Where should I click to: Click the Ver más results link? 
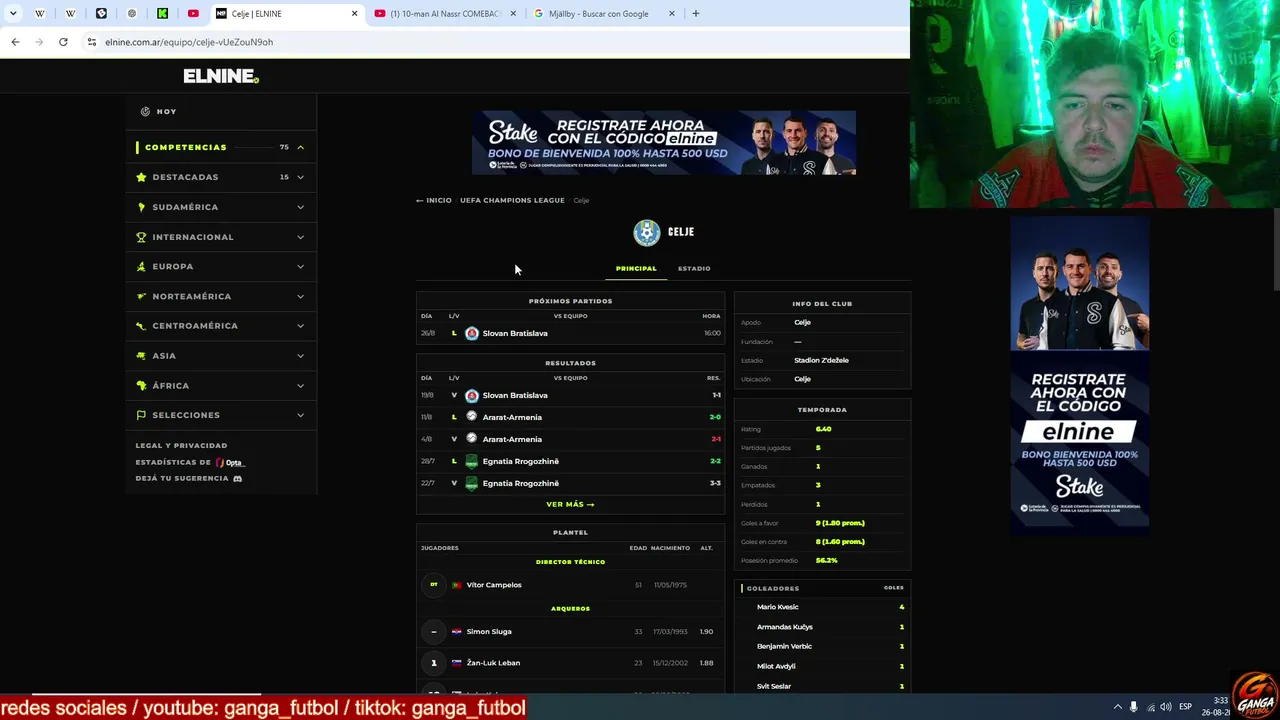pos(570,504)
